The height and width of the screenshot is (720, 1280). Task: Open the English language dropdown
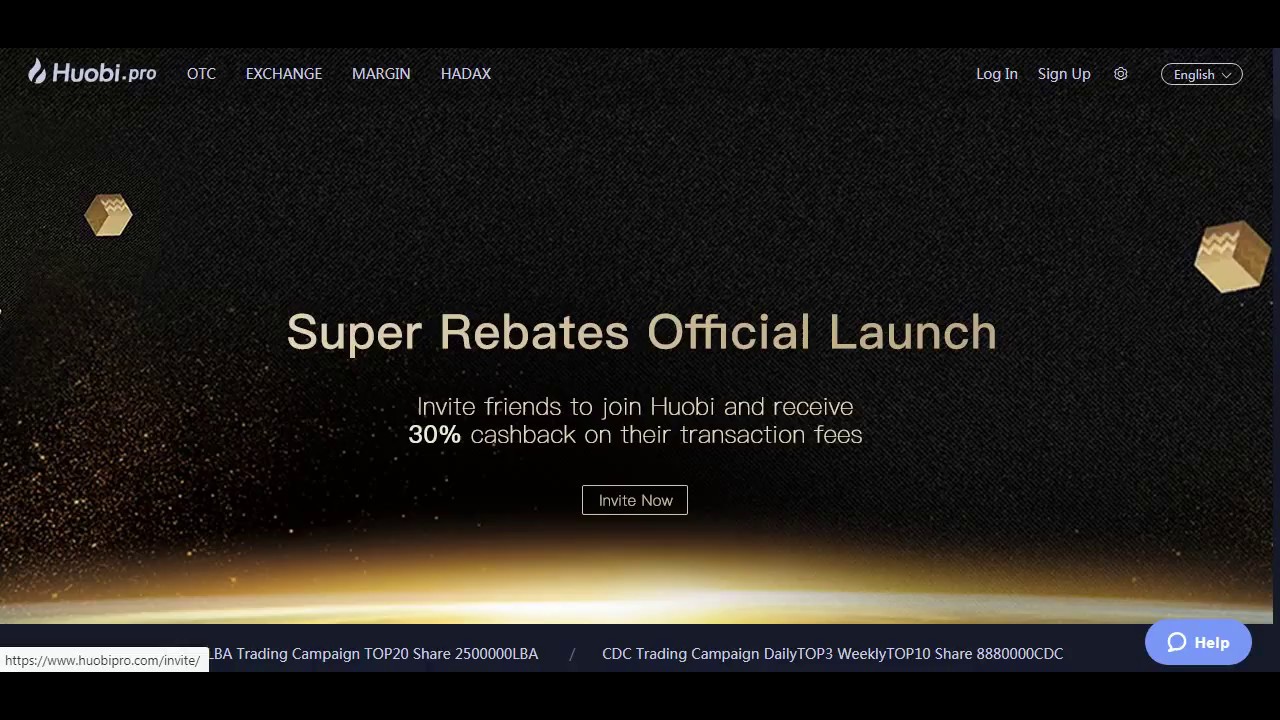click(1201, 74)
